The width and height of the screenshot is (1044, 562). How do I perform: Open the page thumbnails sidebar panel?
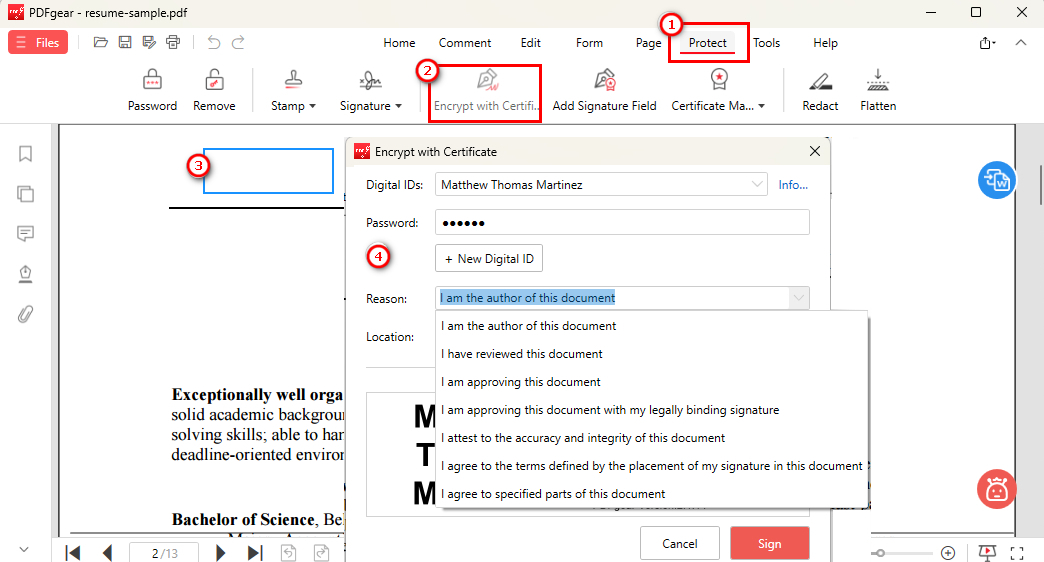tap(25, 194)
